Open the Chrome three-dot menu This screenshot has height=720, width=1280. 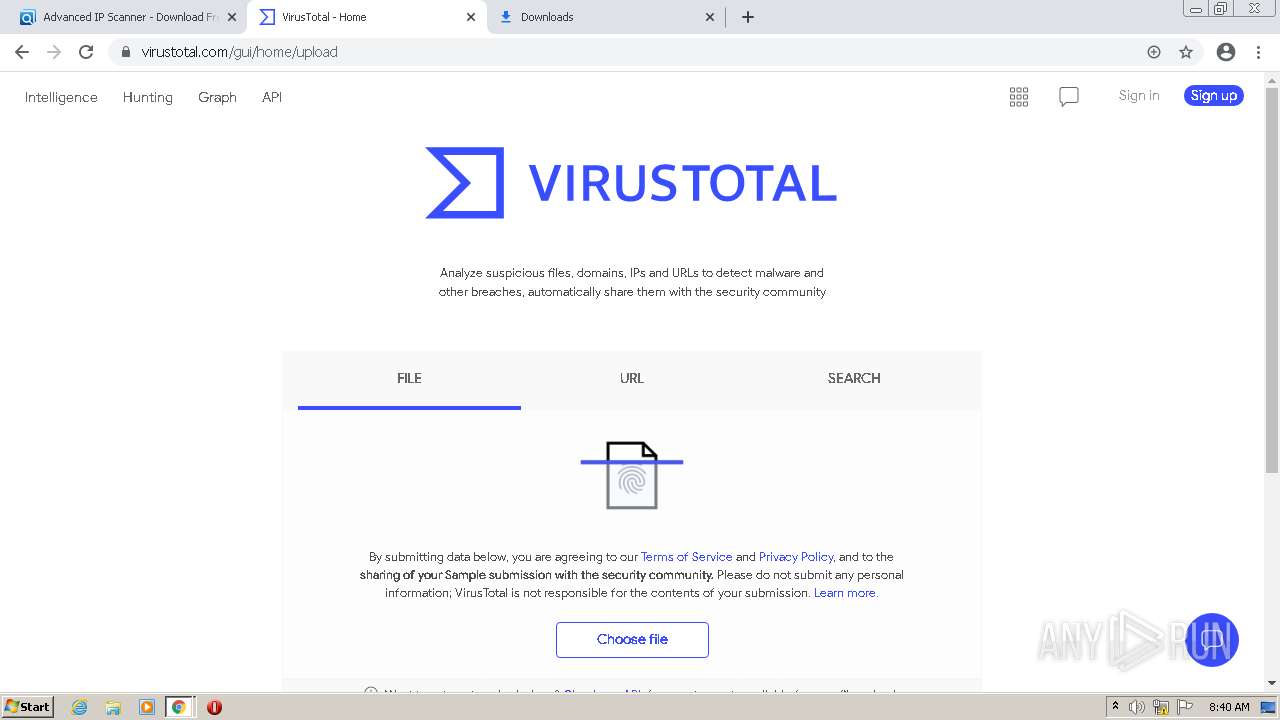pyautogui.click(x=1258, y=52)
